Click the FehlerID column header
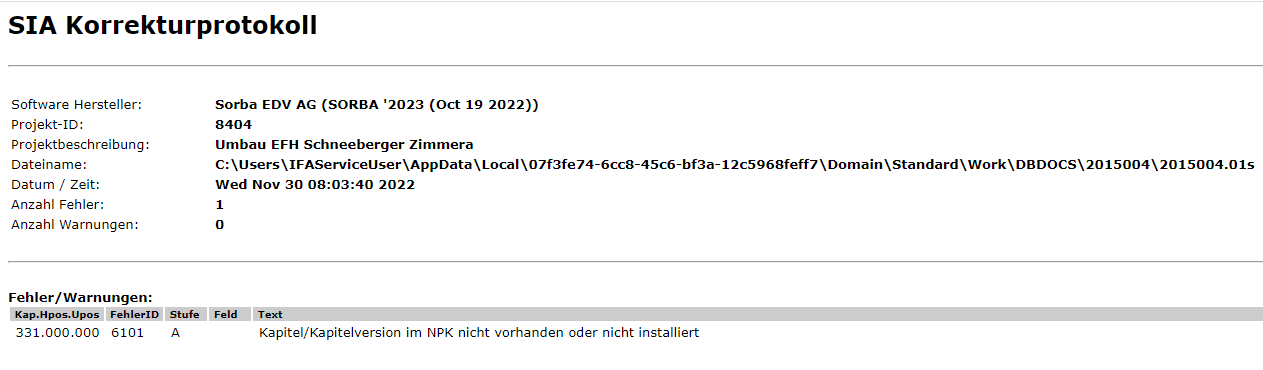The height and width of the screenshot is (370, 1263). (x=135, y=314)
